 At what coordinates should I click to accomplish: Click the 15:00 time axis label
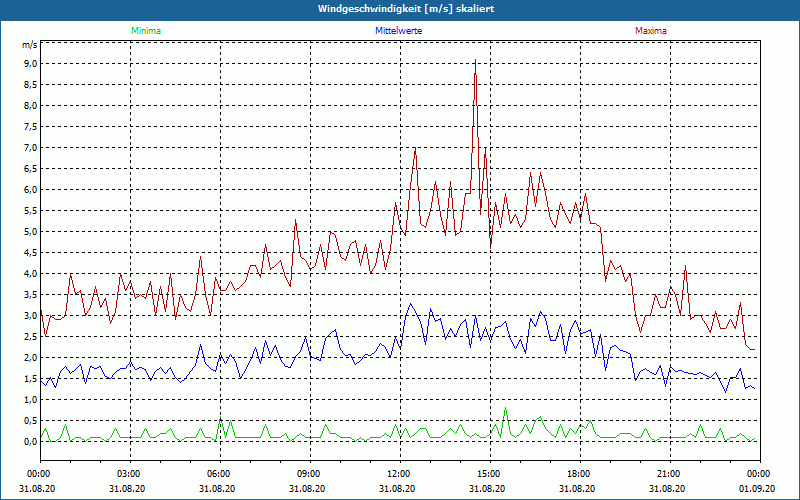coord(487,474)
